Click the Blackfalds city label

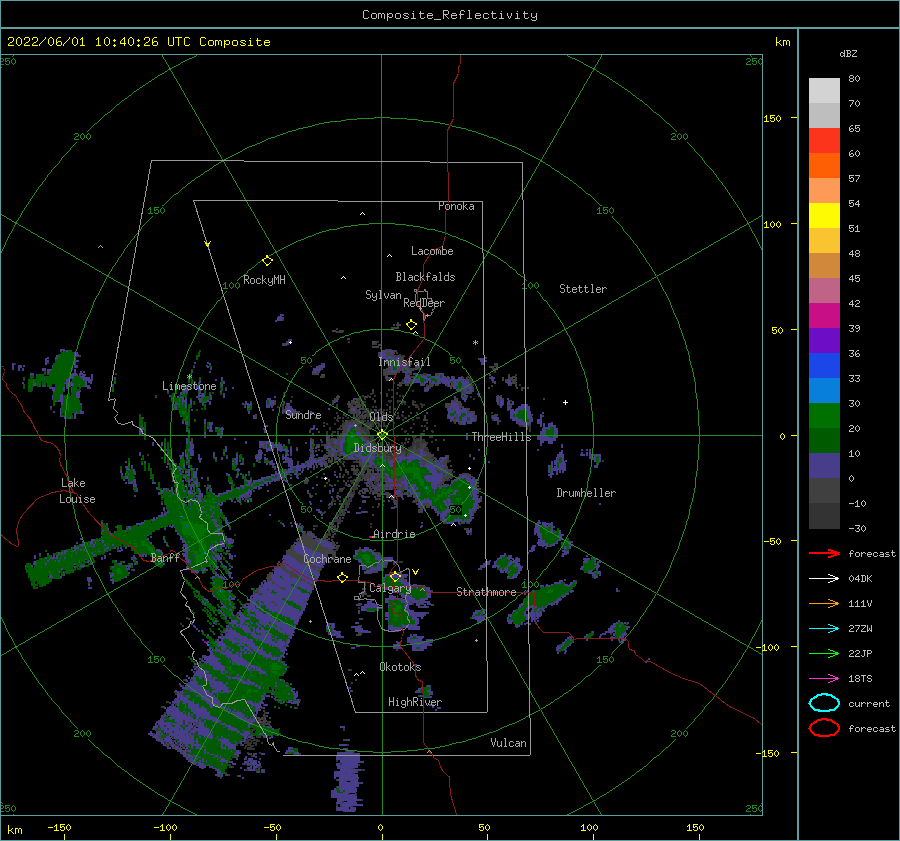(x=425, y=277)
